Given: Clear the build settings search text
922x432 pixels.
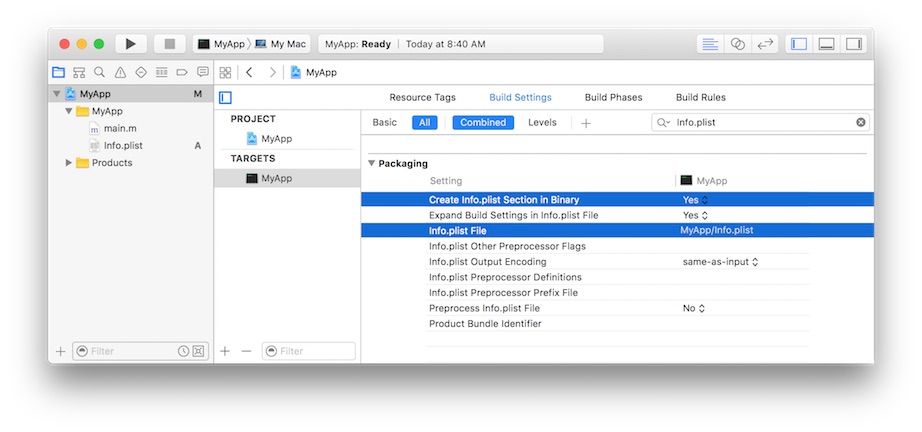Looking at the screenshot, I should 860,123.
